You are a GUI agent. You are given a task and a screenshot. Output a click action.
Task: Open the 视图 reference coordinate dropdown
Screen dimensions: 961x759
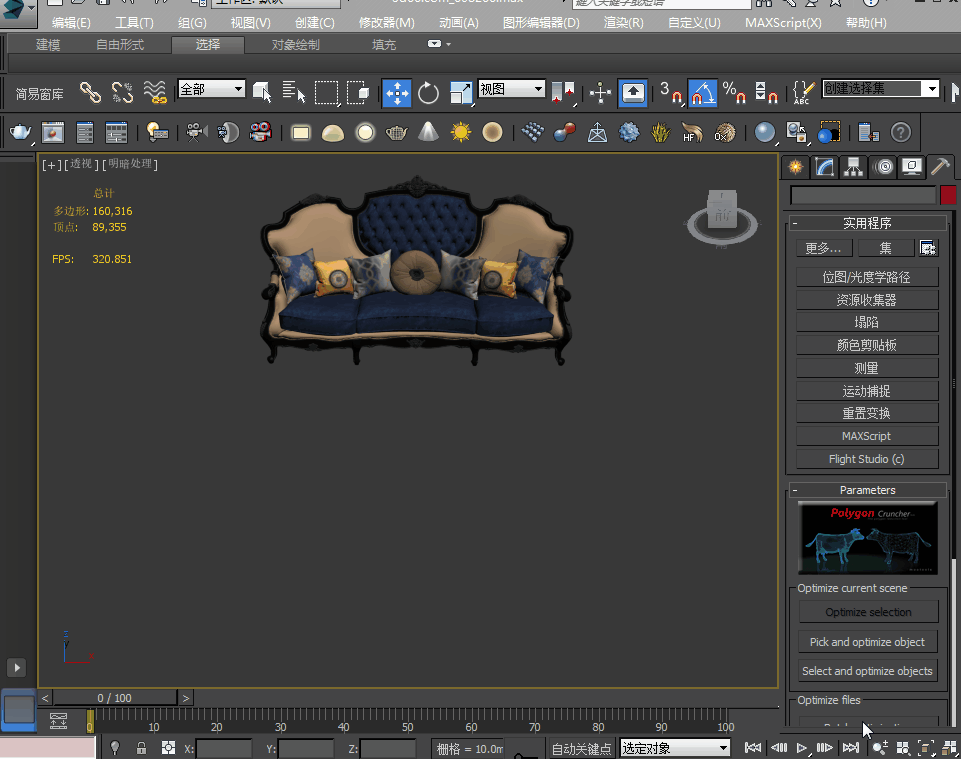511,89
